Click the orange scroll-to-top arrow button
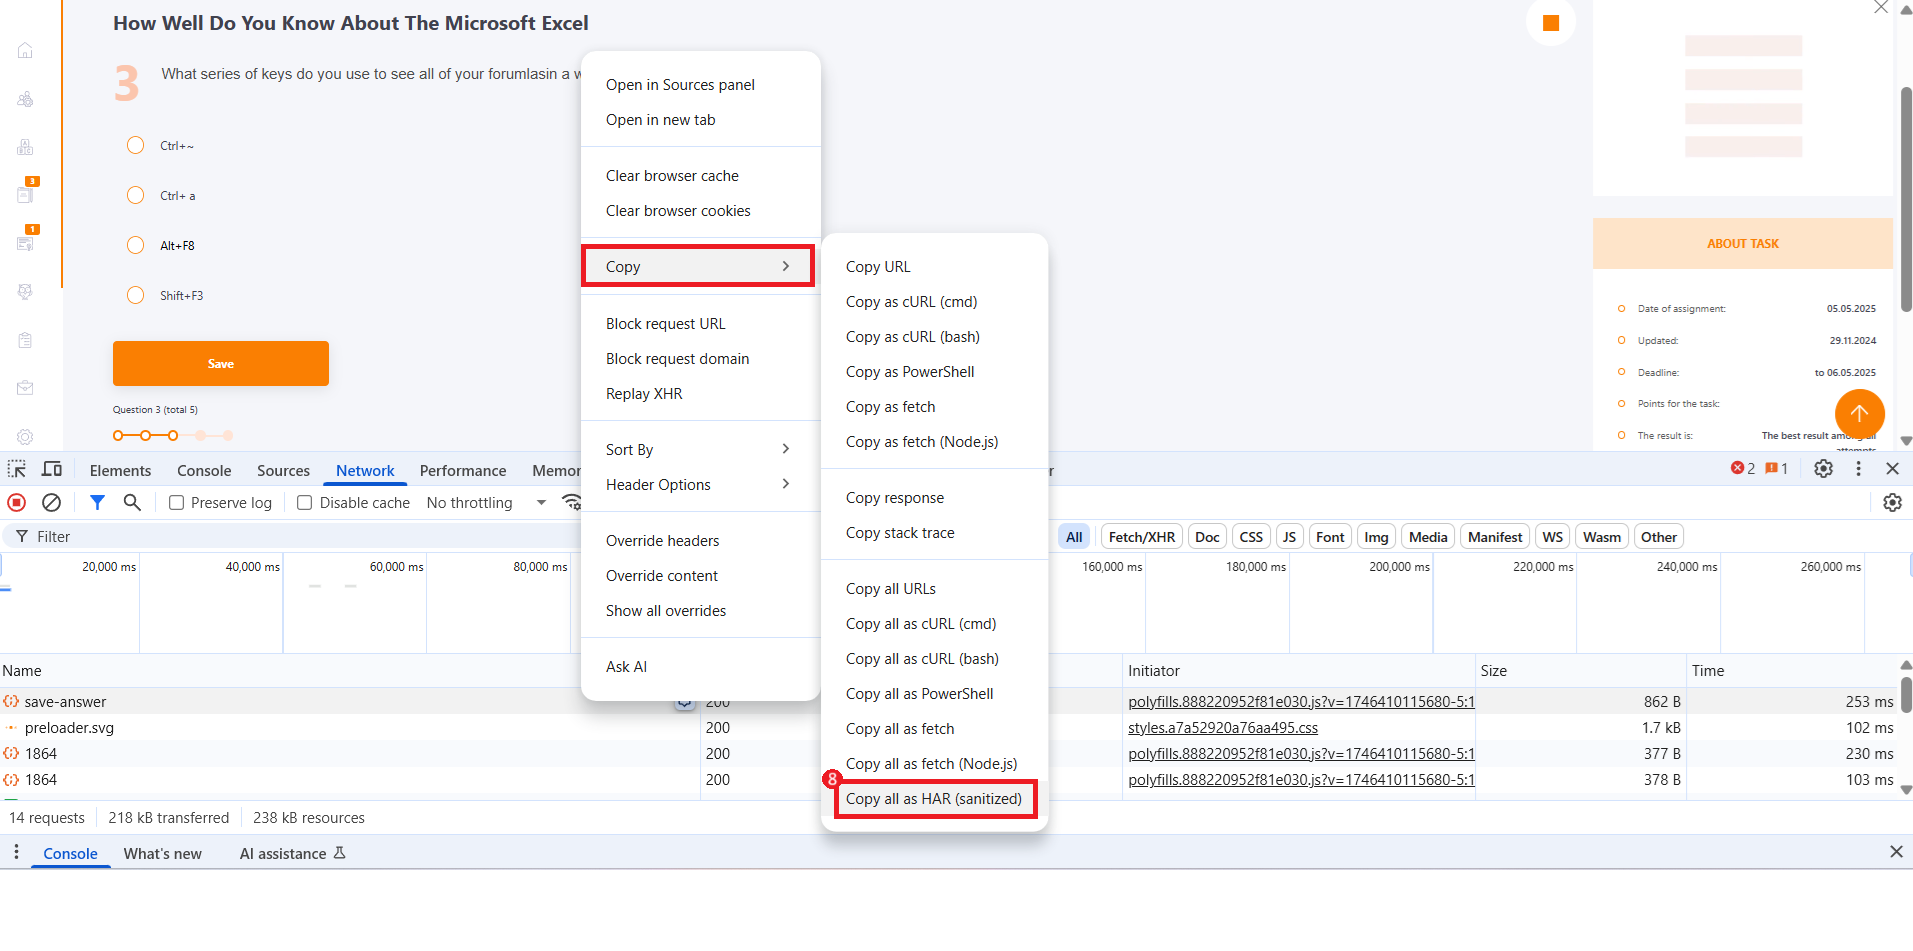1913x951 pixels. coord(1859,413)
